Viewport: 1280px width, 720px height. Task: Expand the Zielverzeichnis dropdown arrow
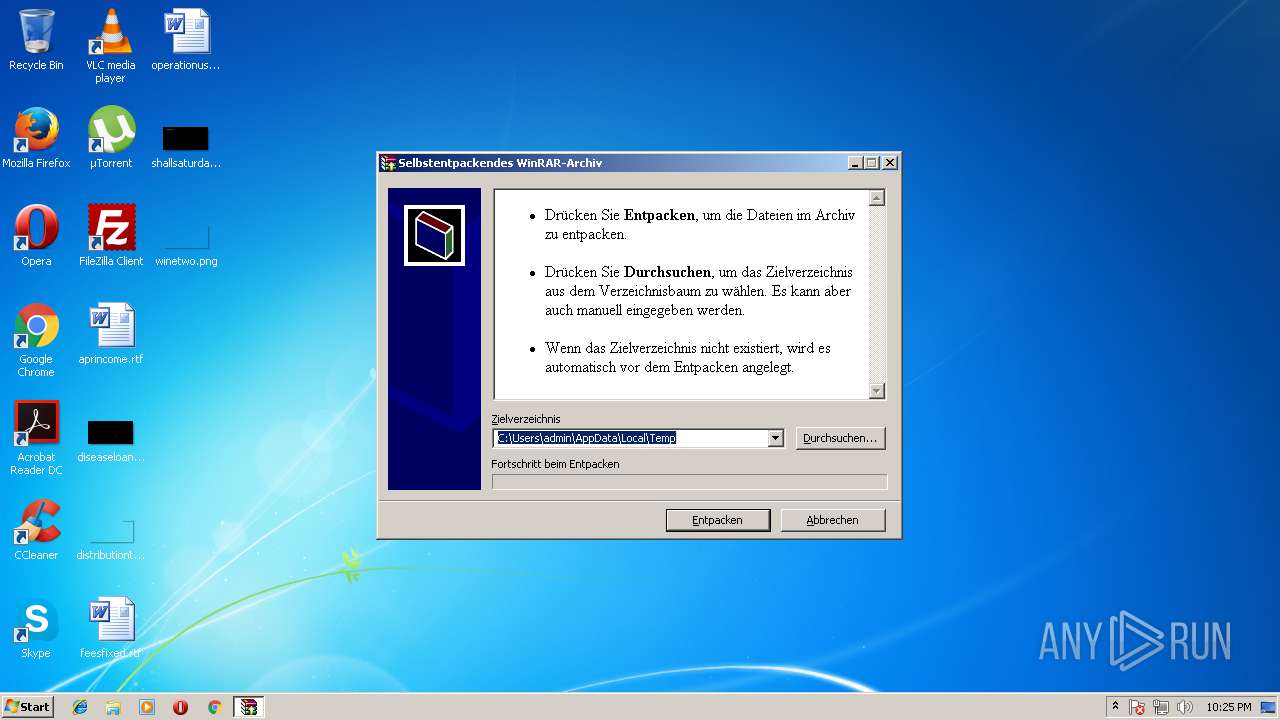point(775,438)
